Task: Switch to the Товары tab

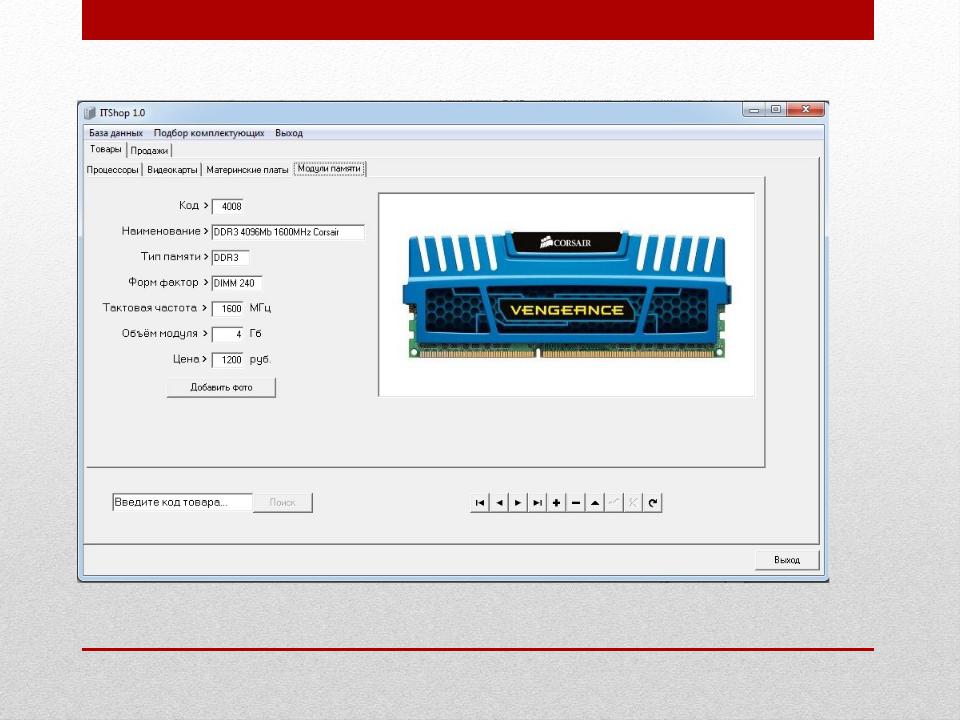Action: coord(105,149)
